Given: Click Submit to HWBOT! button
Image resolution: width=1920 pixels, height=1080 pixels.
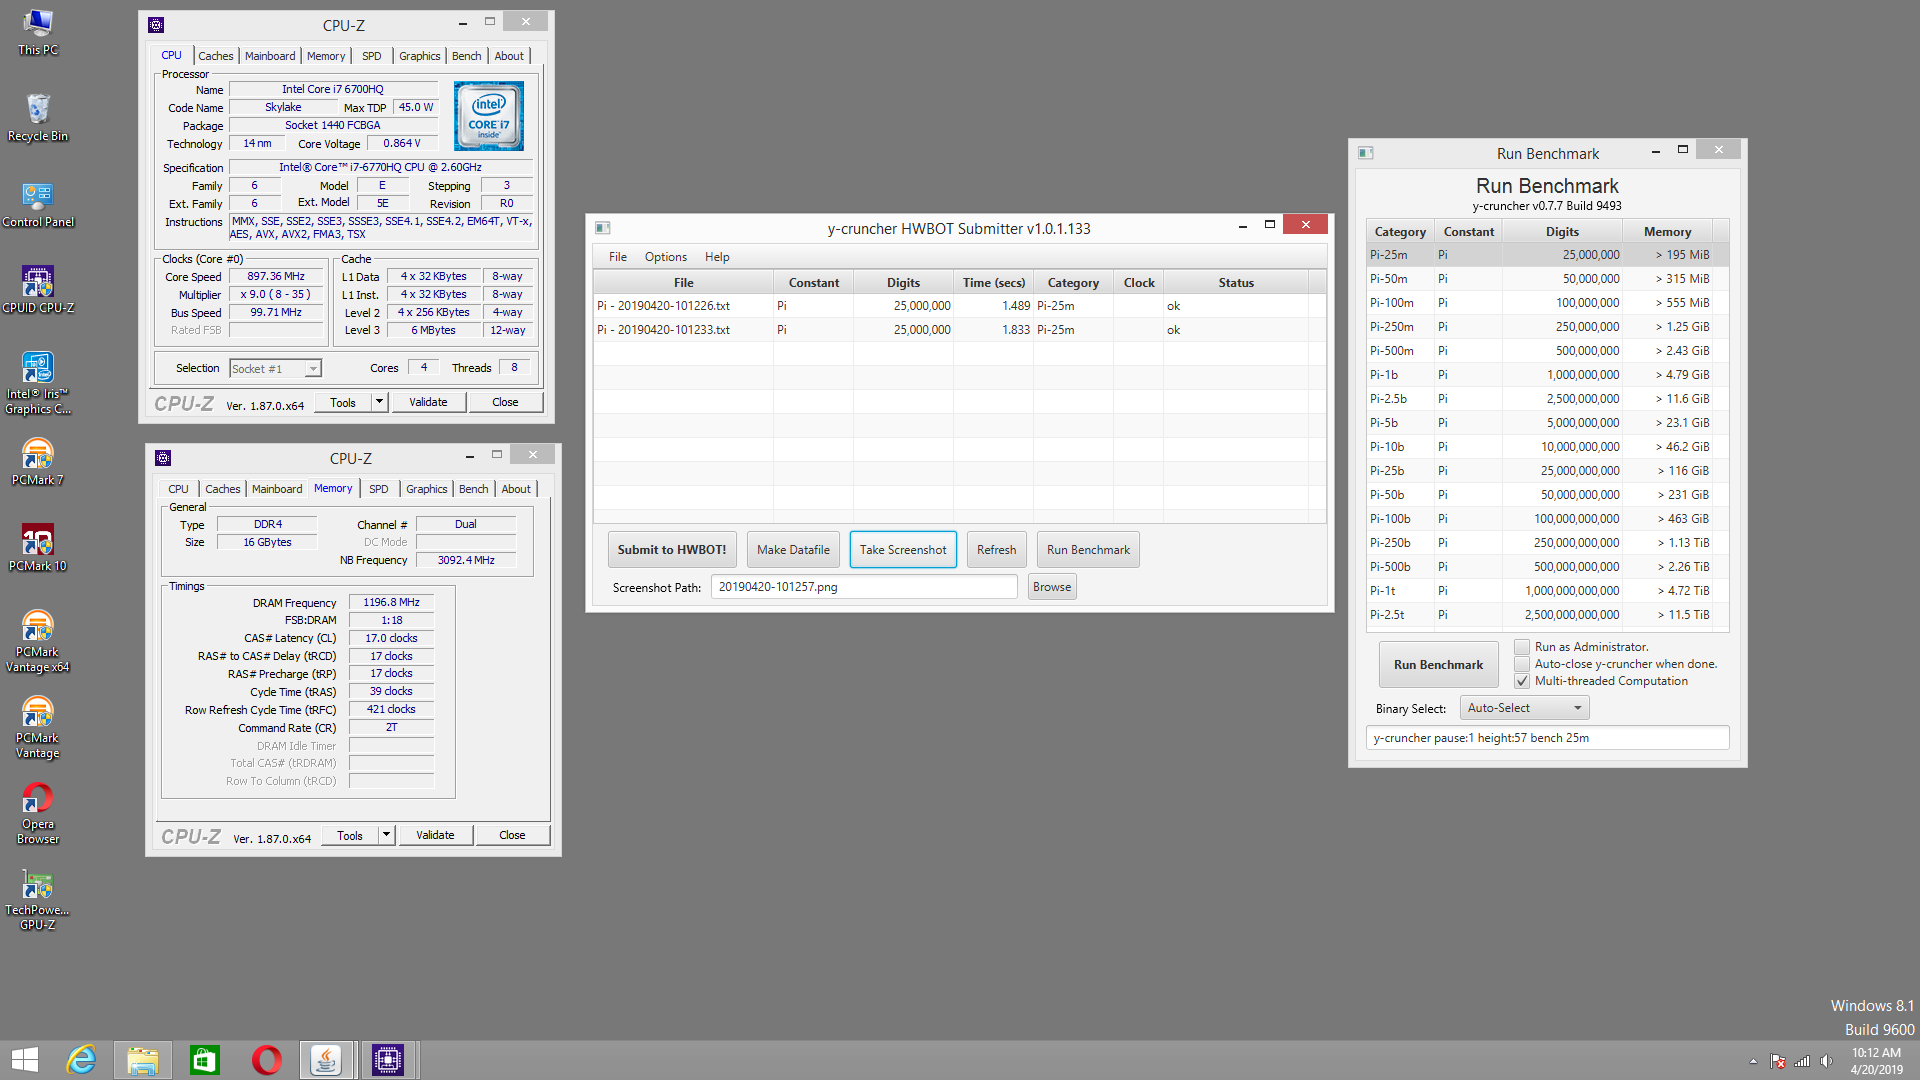Looking at the screenshot, I should point(672,550).
